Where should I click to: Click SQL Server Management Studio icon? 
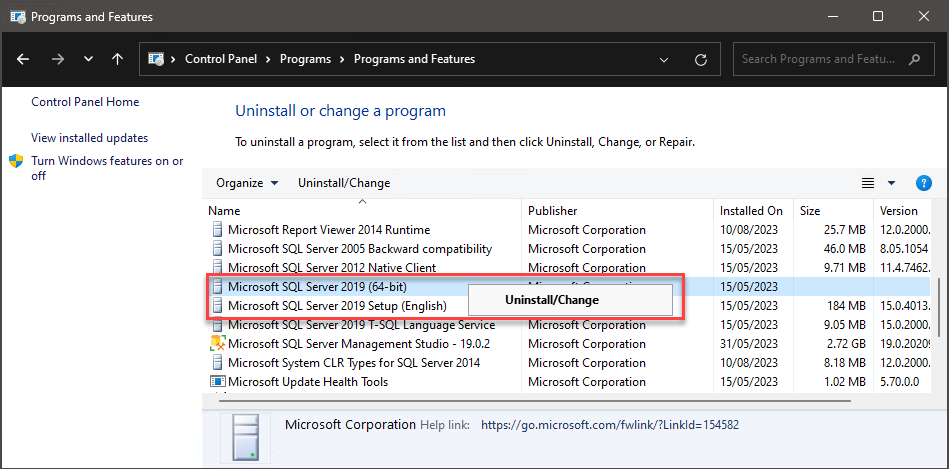[x=217, y=344]
